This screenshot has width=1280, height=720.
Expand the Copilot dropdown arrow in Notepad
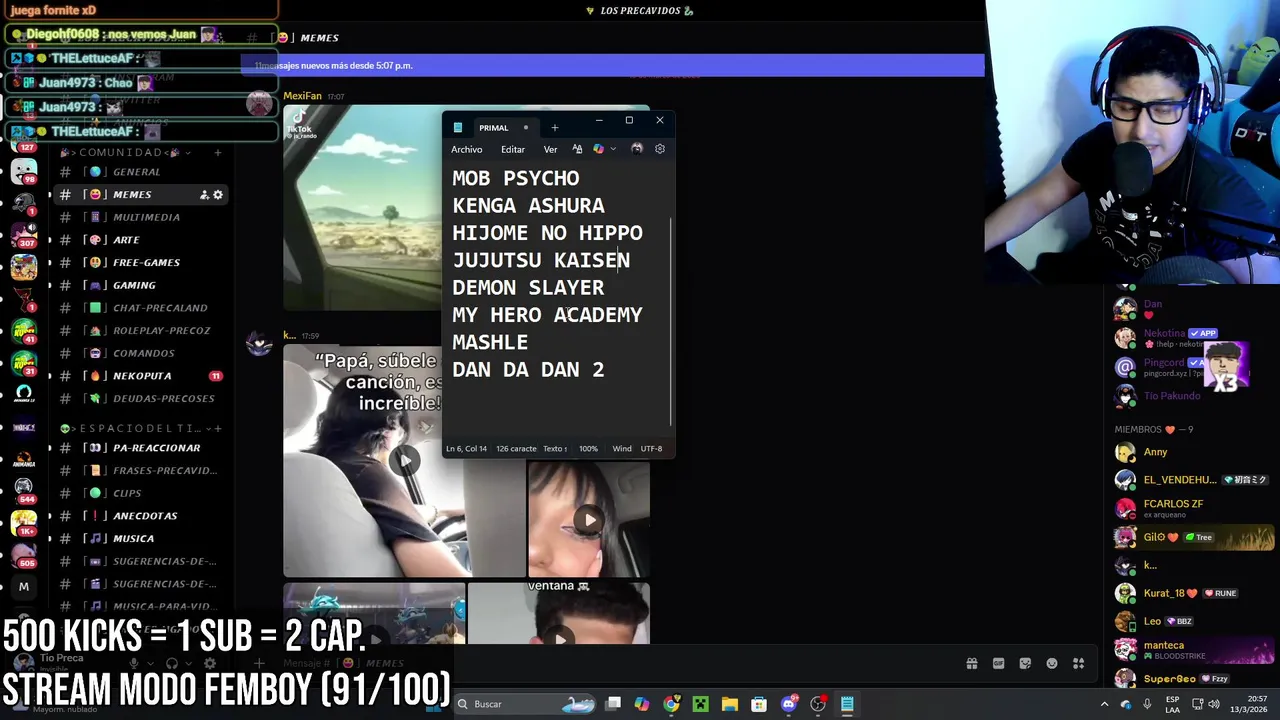pos(613,149)
